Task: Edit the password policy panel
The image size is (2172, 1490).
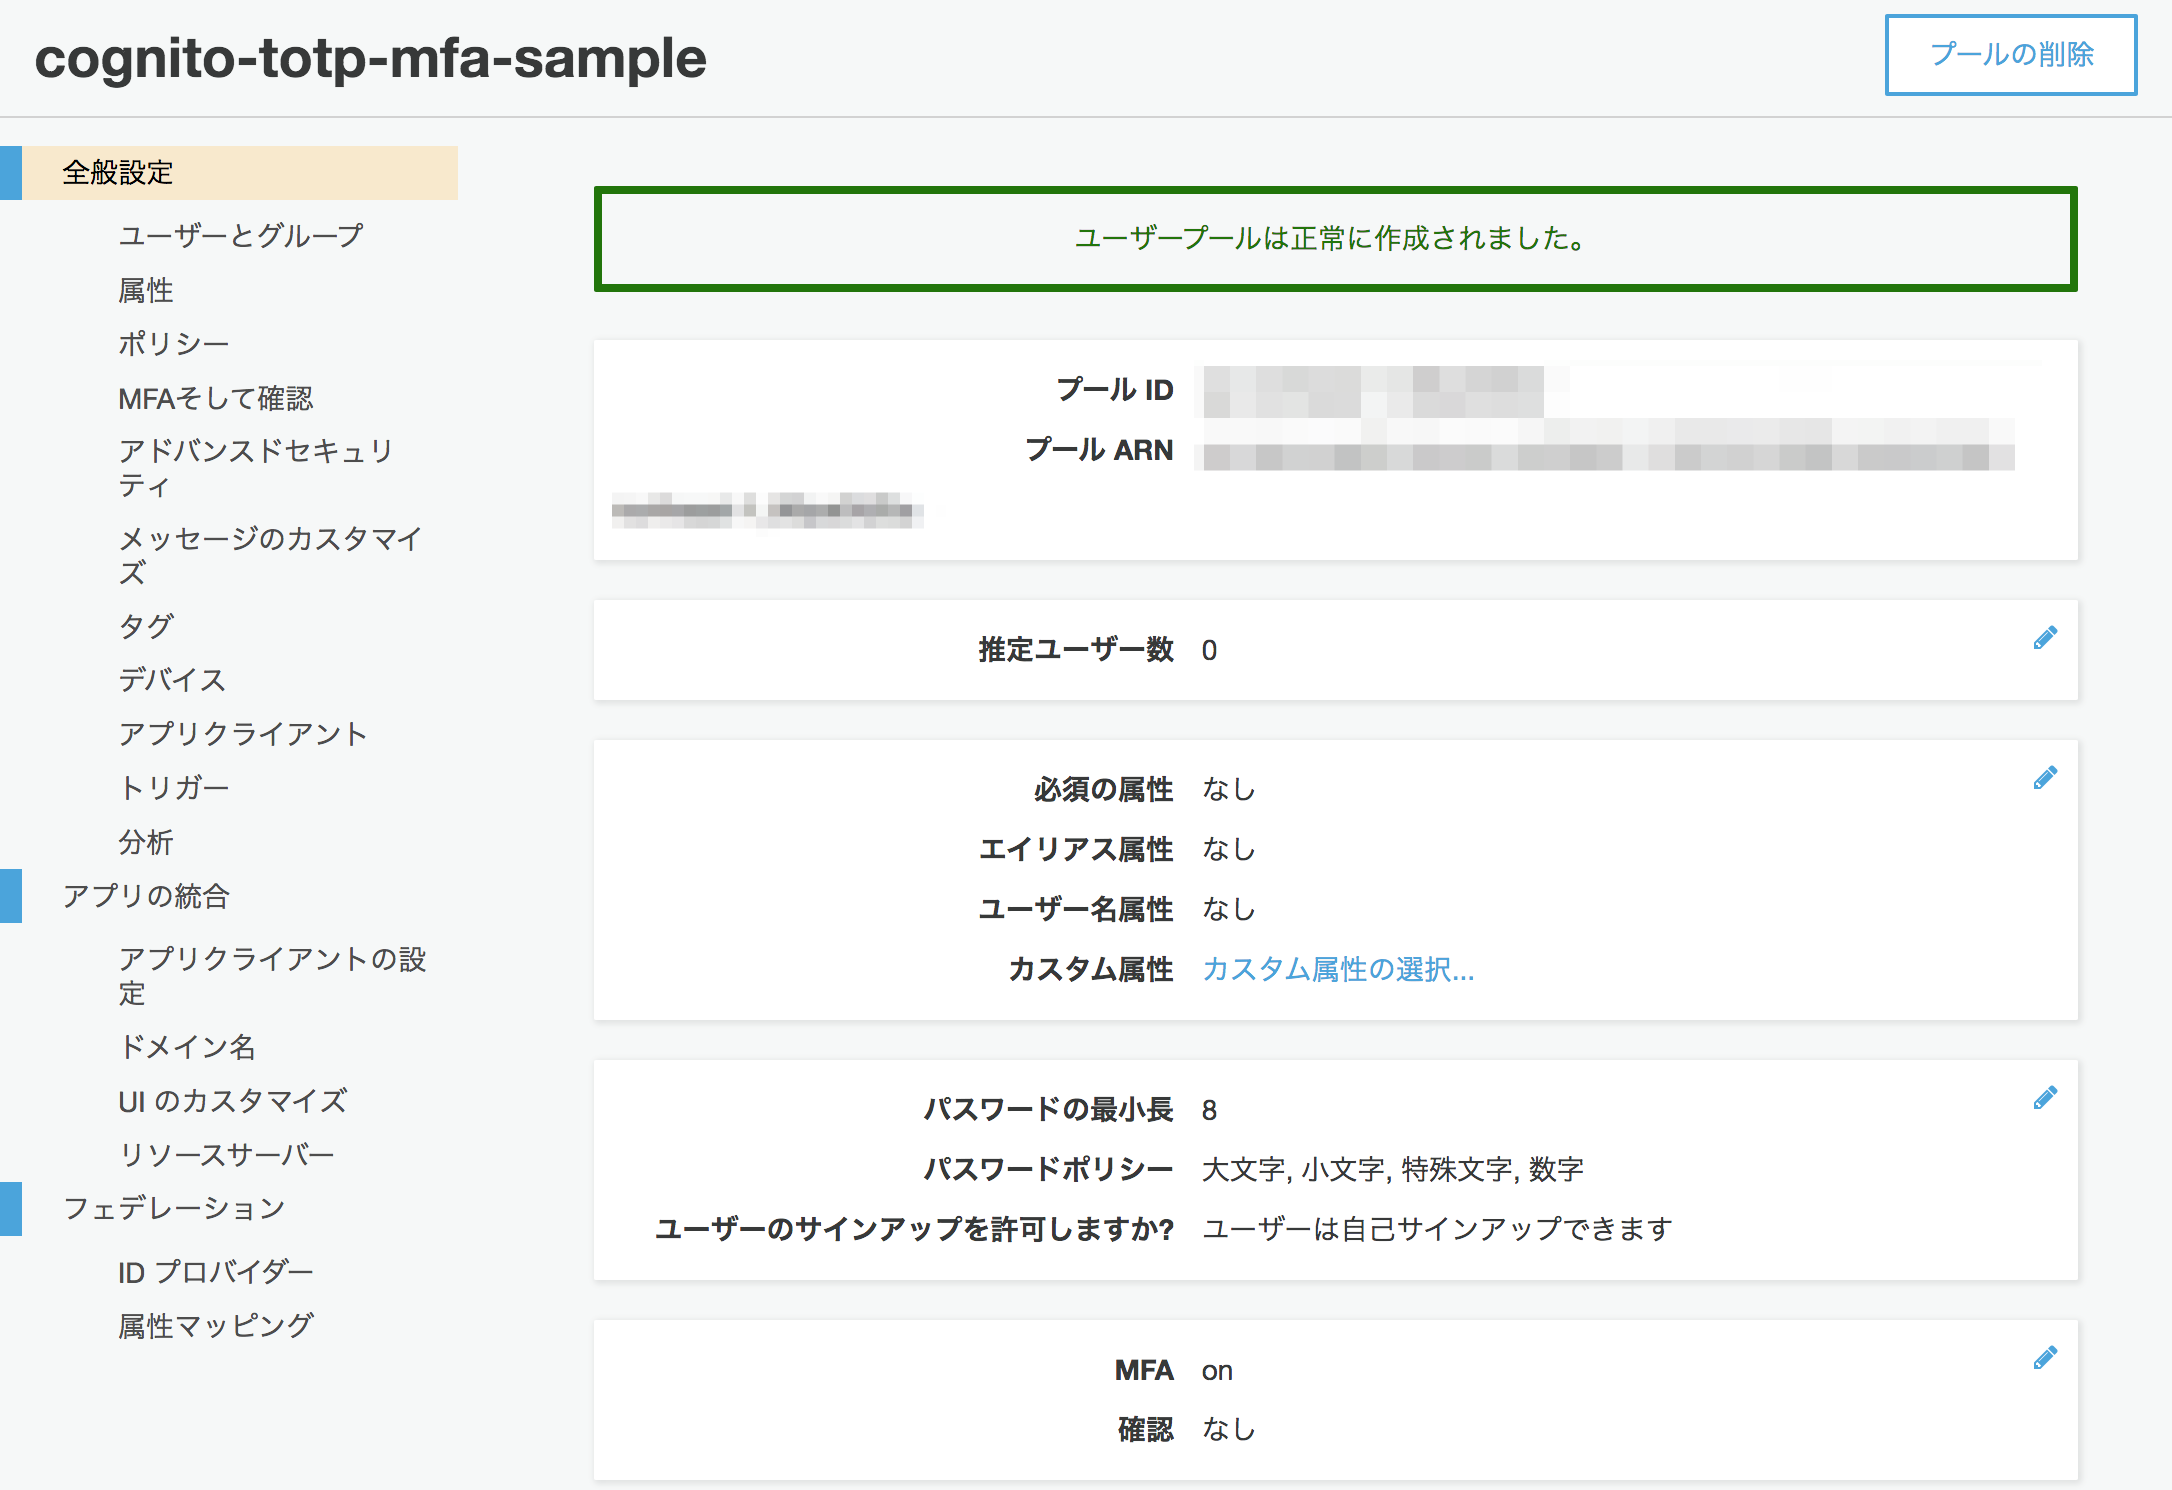Action: (x=2044, y=1098)
